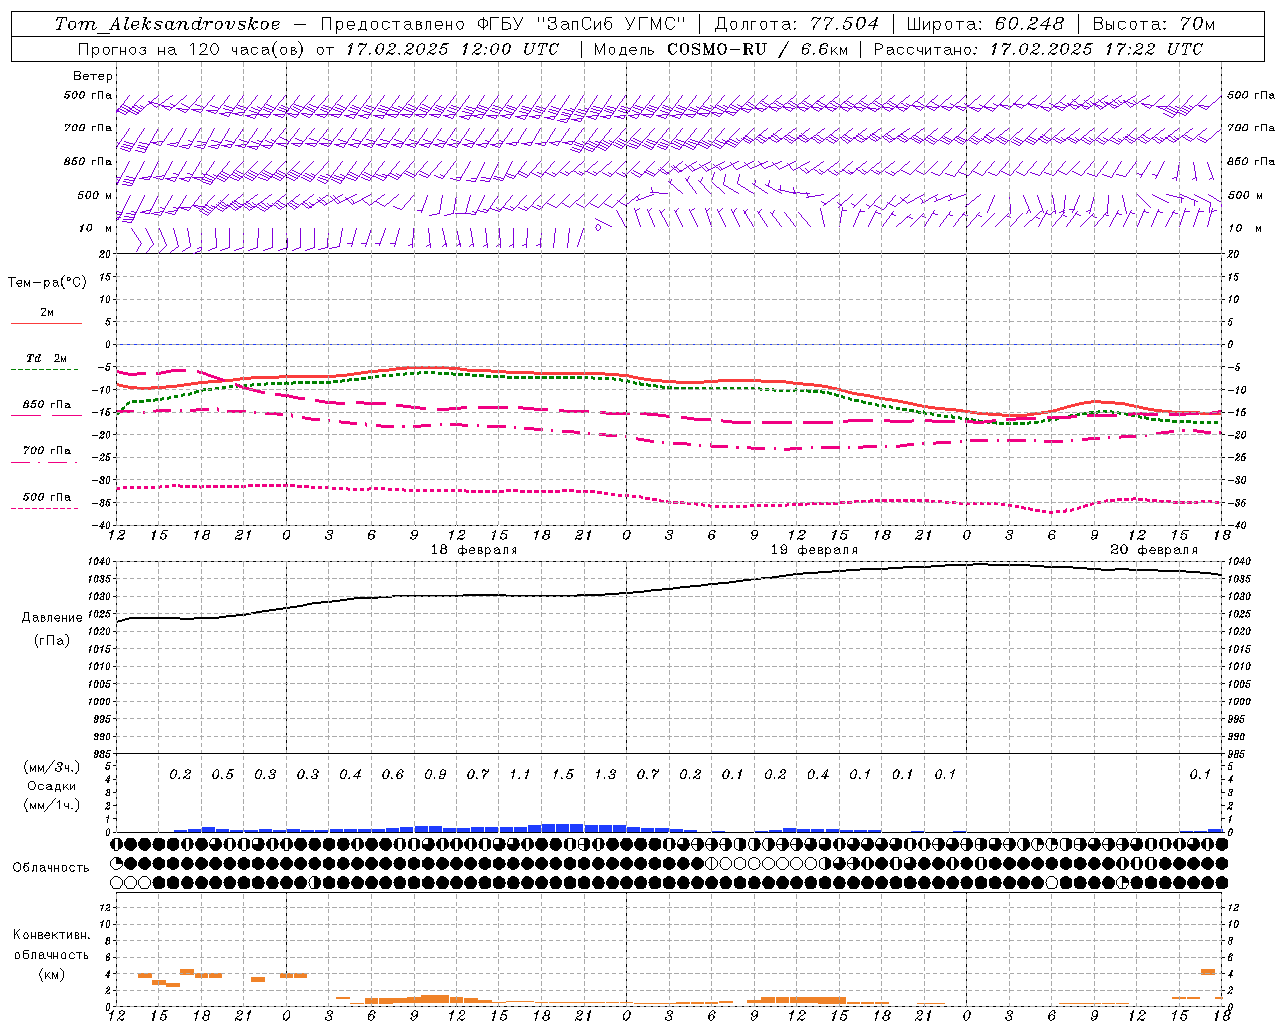The width and height of the screenshot is (1280, 1024).
Task: Click the '20 февраля' date label
Action: 1154,550
